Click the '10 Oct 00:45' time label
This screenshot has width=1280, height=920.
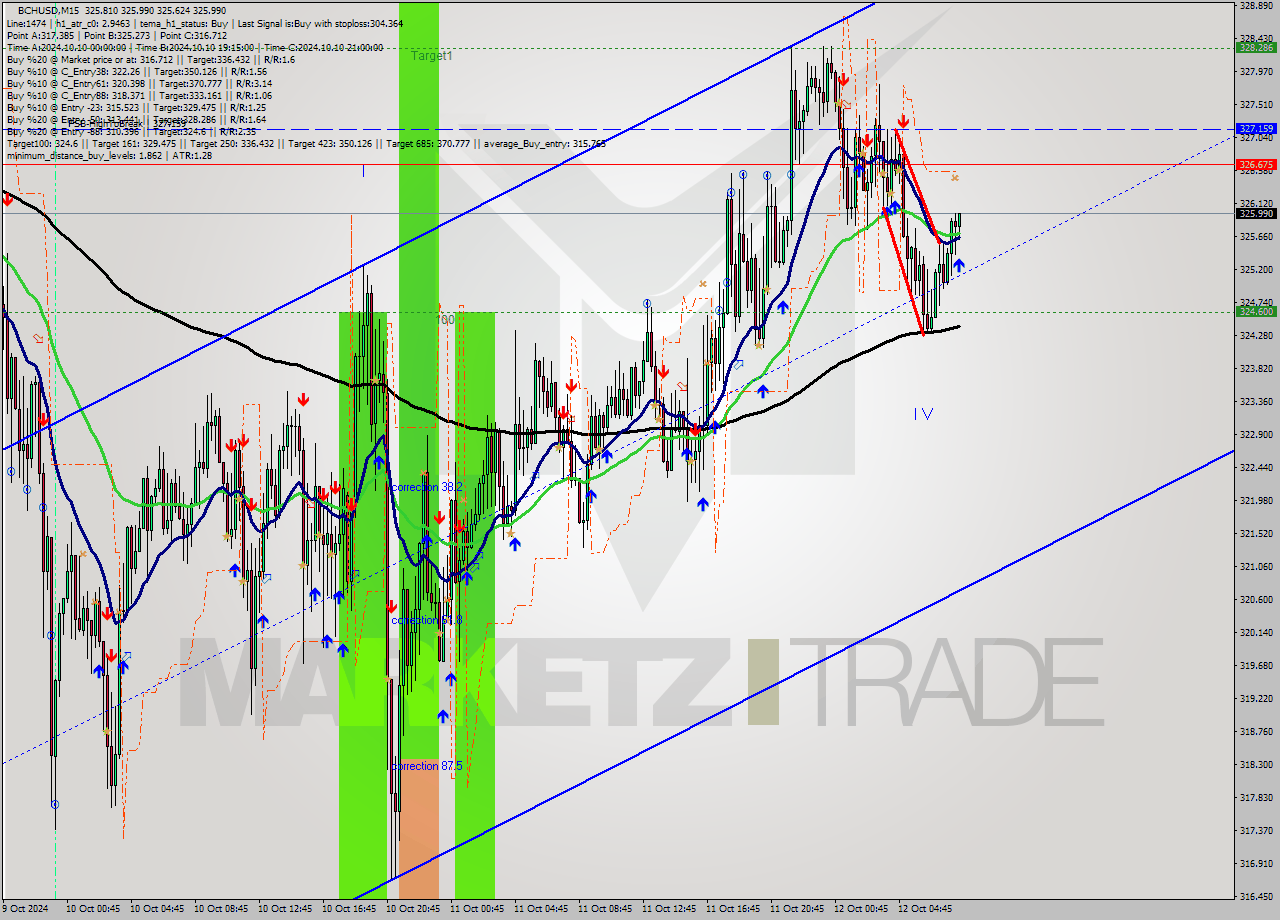click(93, 909)
